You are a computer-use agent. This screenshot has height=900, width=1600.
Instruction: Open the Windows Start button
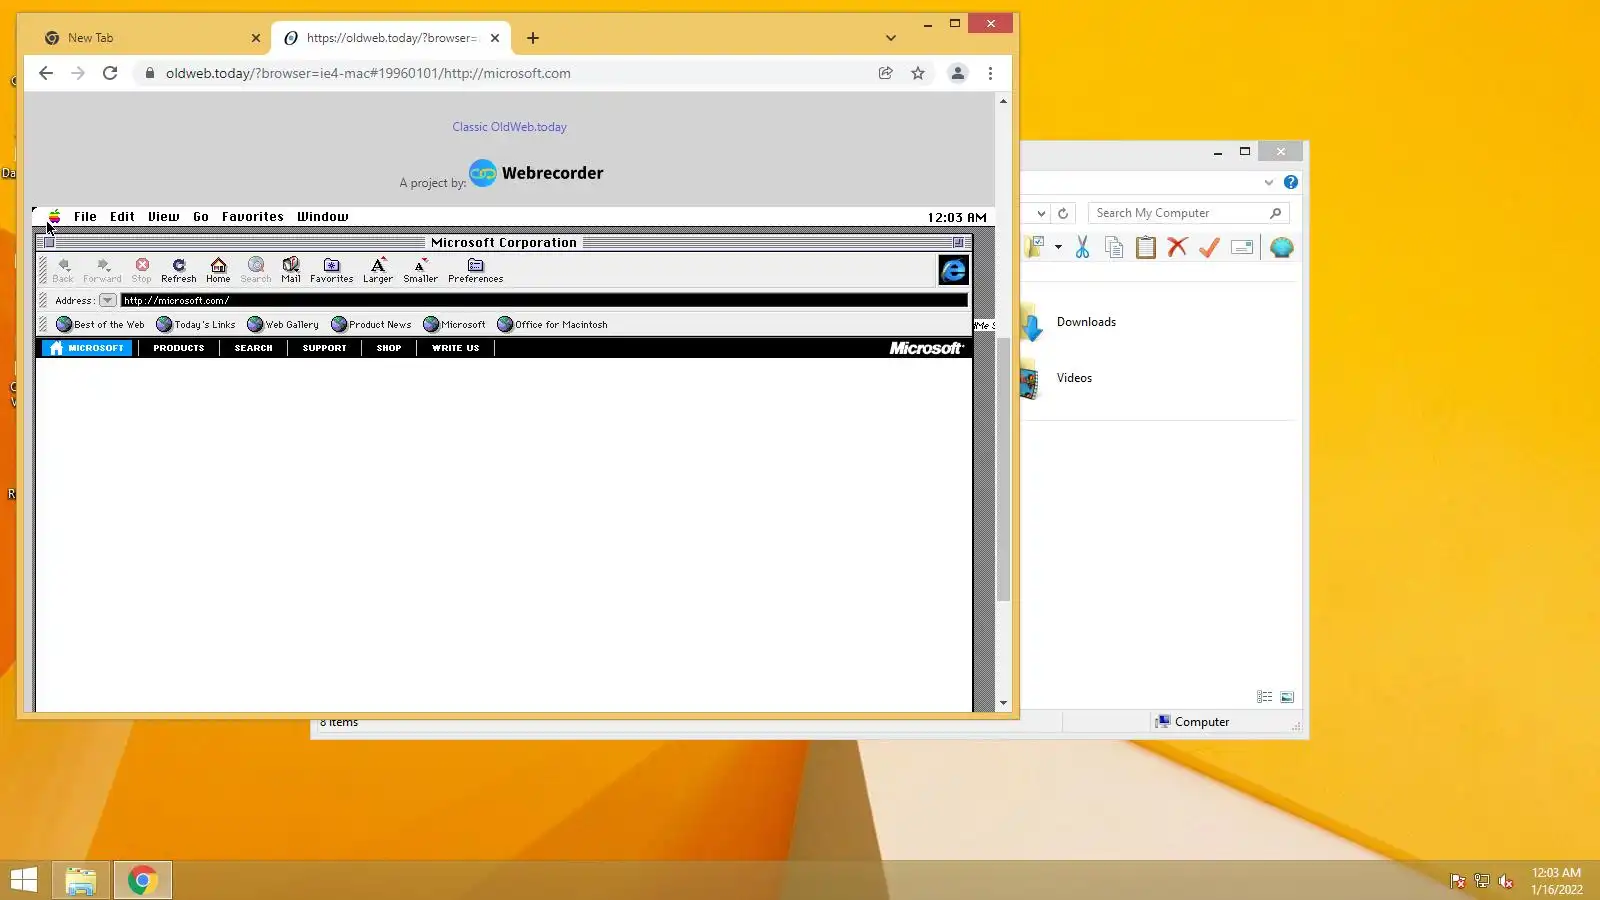24,880
